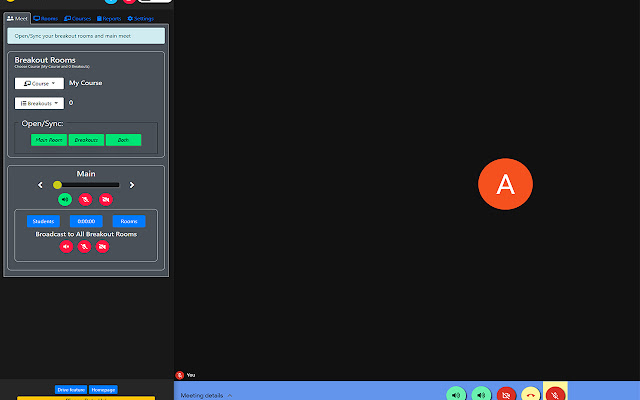
Task: Click the blue Students button
Action: (x=43, y=221)
